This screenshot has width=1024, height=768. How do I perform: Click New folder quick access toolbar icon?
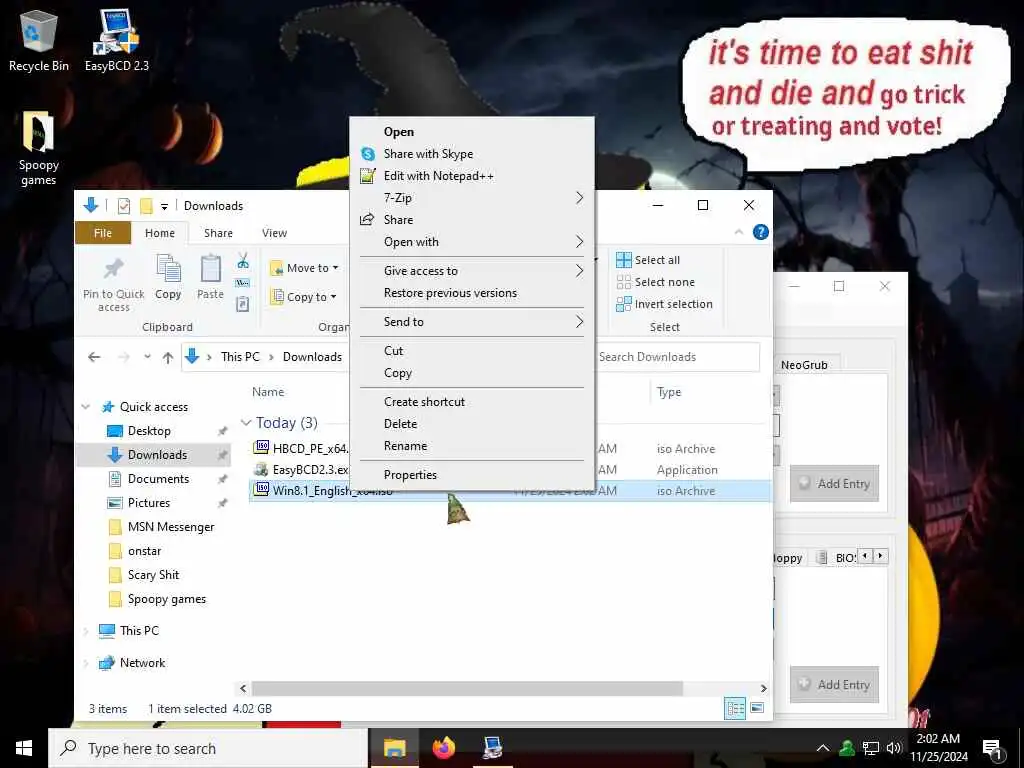pyautogui.click(x=146, y=206)
